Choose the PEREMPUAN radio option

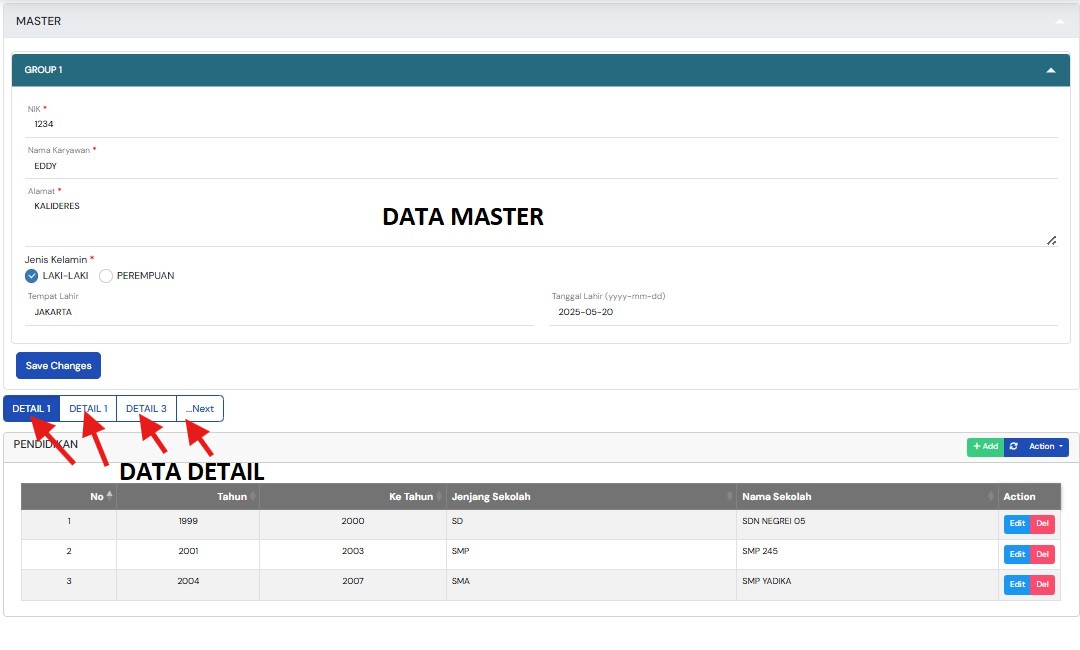point(105,276)
